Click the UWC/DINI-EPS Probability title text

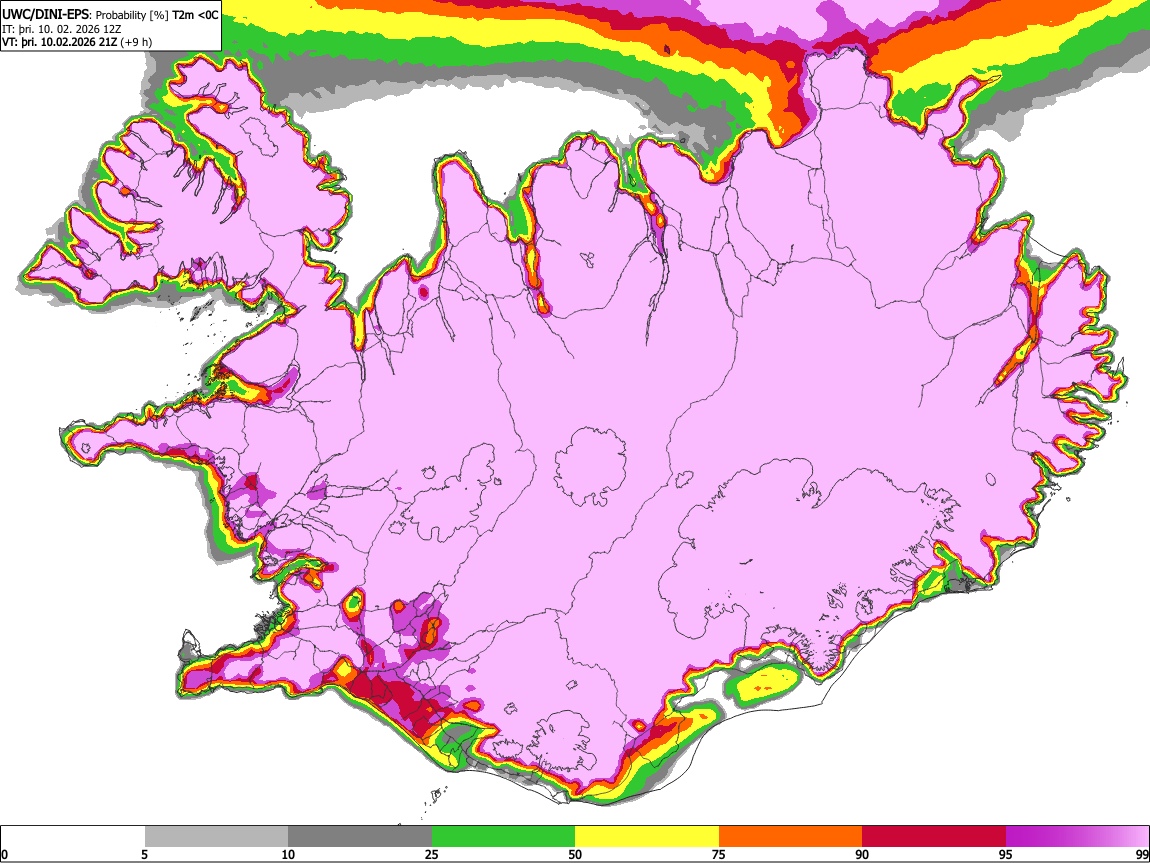click(110, 15)
